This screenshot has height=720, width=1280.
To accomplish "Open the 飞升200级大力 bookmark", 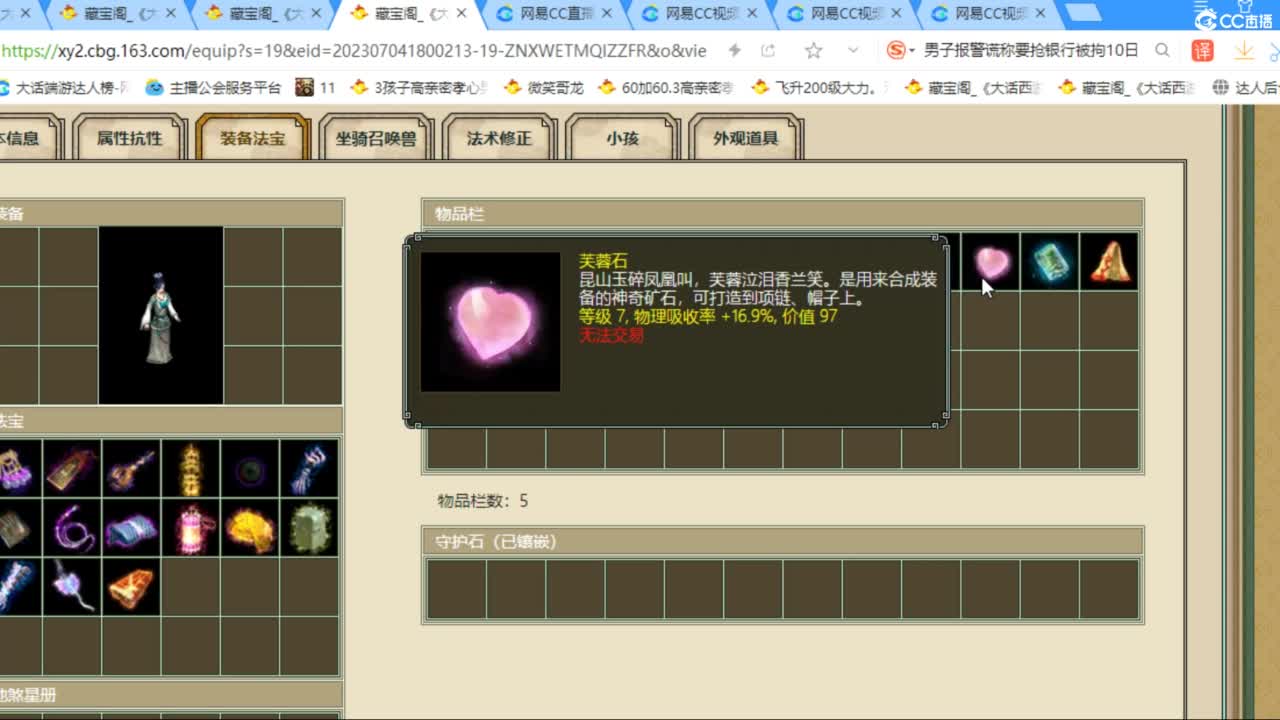I will (x=819, y=88).
